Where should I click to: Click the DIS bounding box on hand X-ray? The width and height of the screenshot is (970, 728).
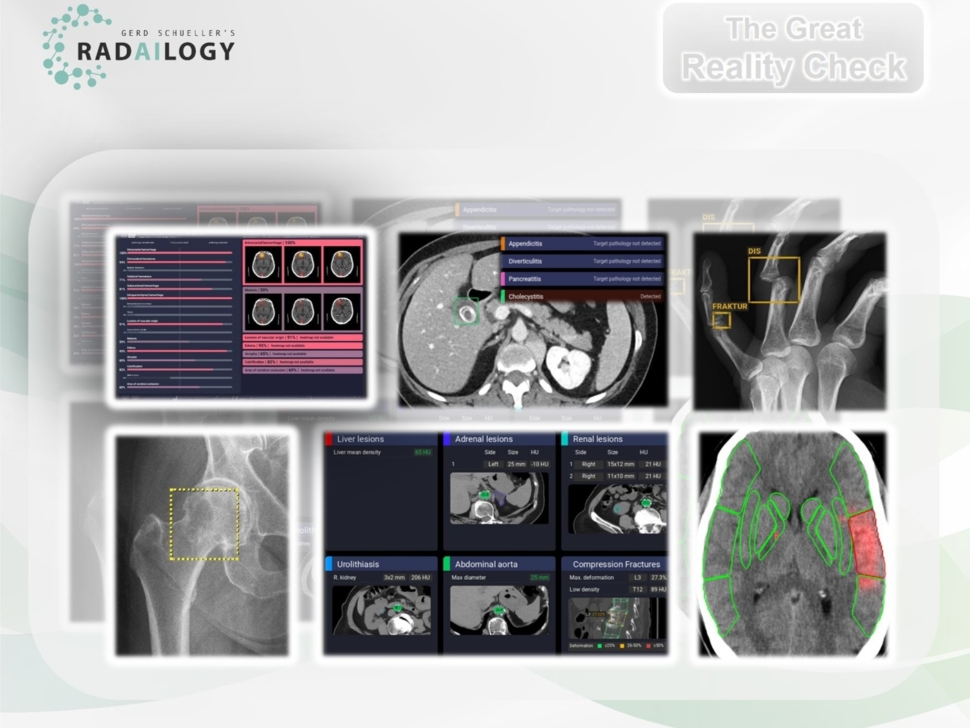tap(774, 280)
